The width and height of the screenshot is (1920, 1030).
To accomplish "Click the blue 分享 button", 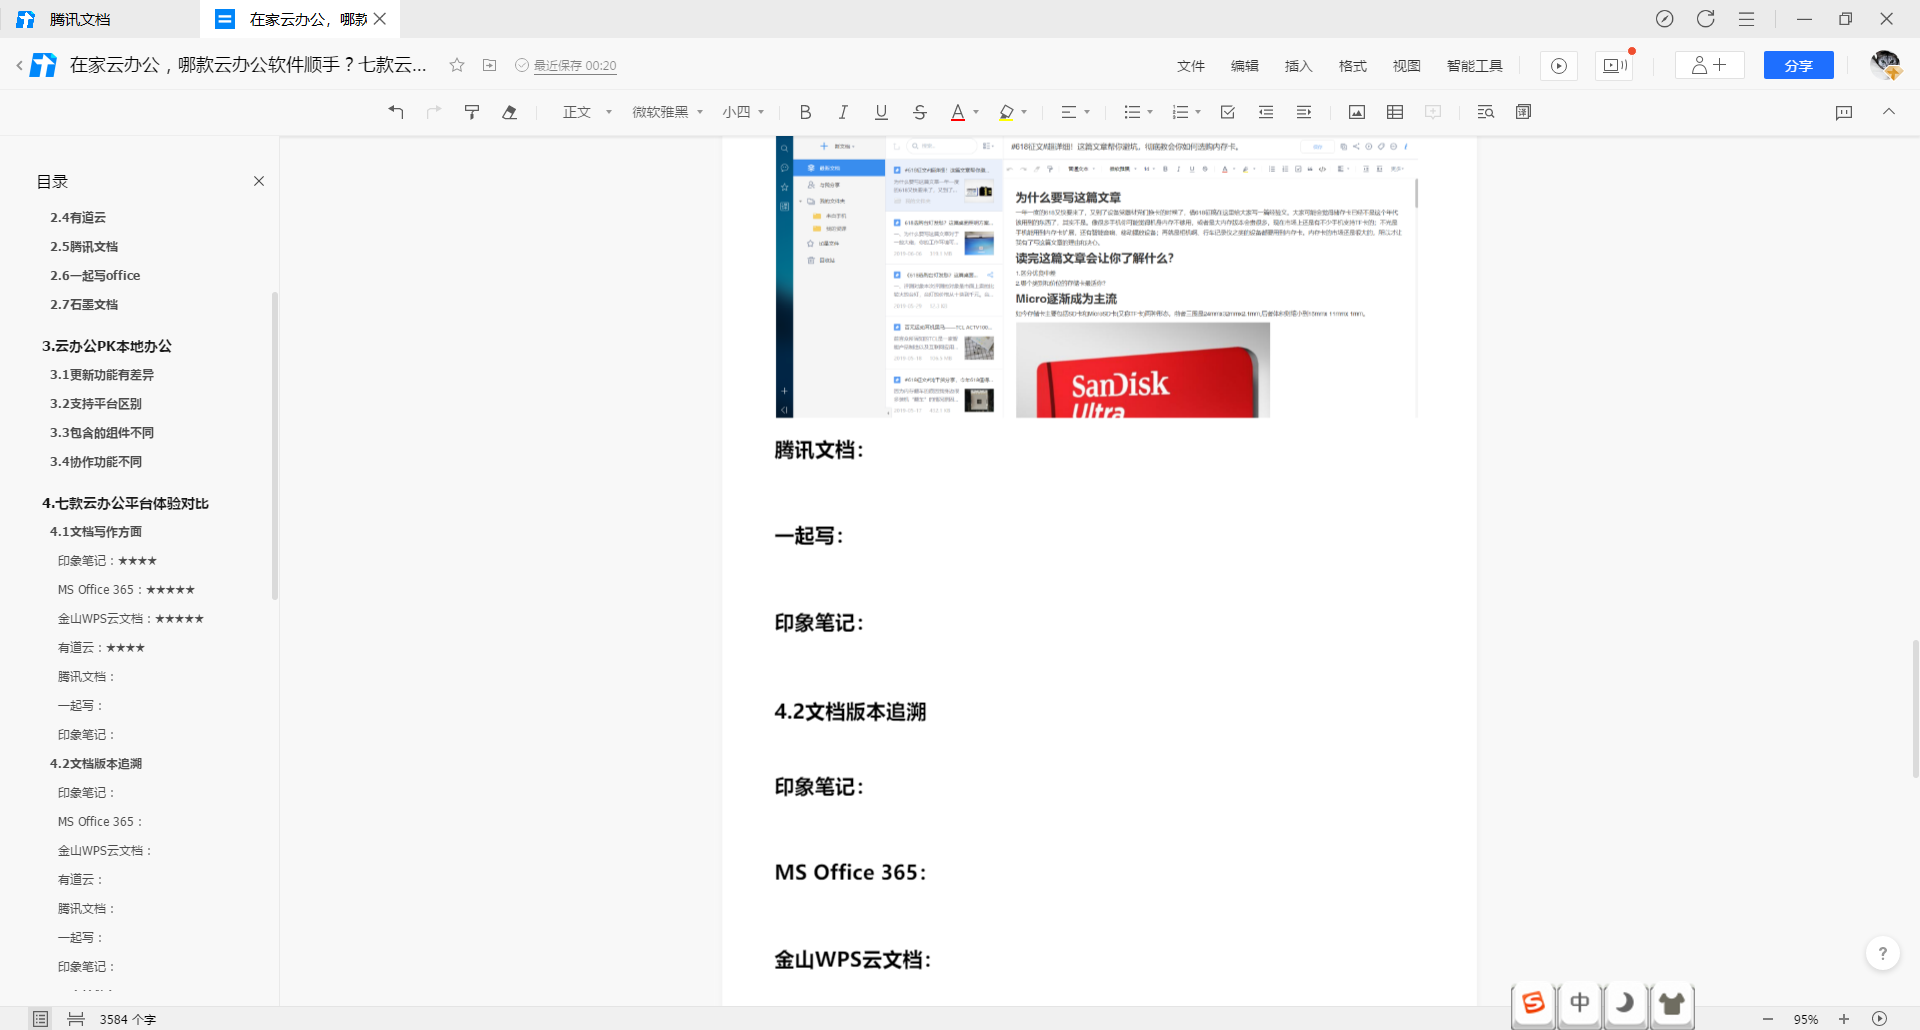I will (1799, 65).
